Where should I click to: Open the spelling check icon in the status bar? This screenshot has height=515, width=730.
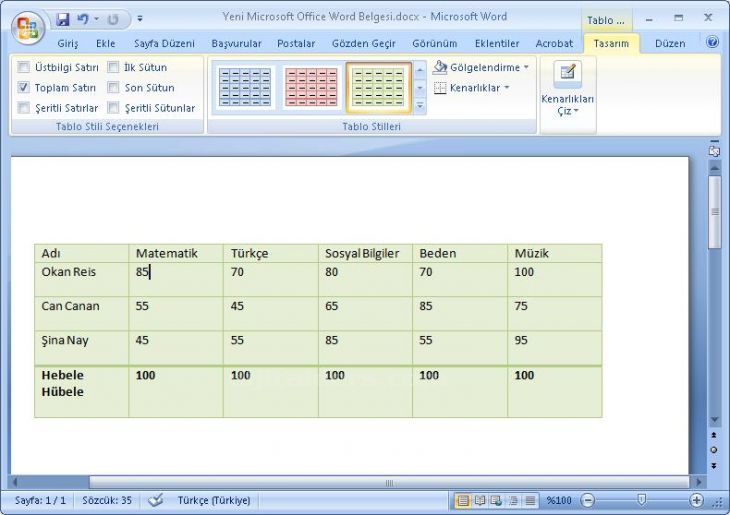[x=155, y=500]
